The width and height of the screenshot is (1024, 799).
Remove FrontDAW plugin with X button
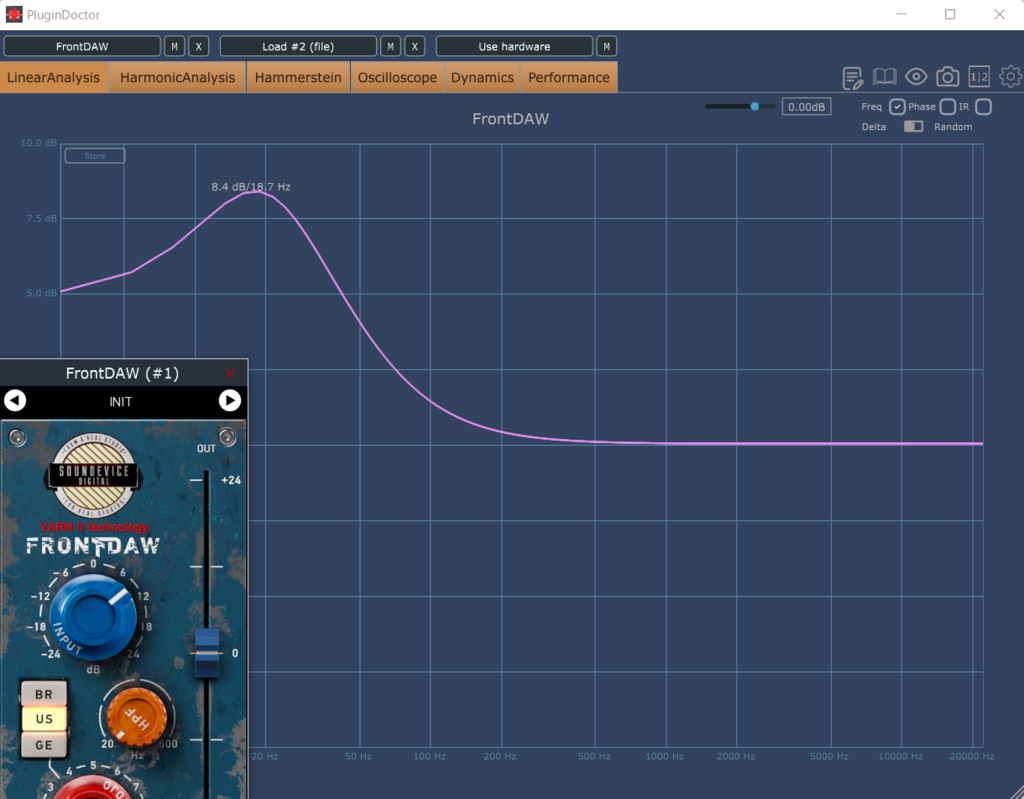(x=199, y=46)
